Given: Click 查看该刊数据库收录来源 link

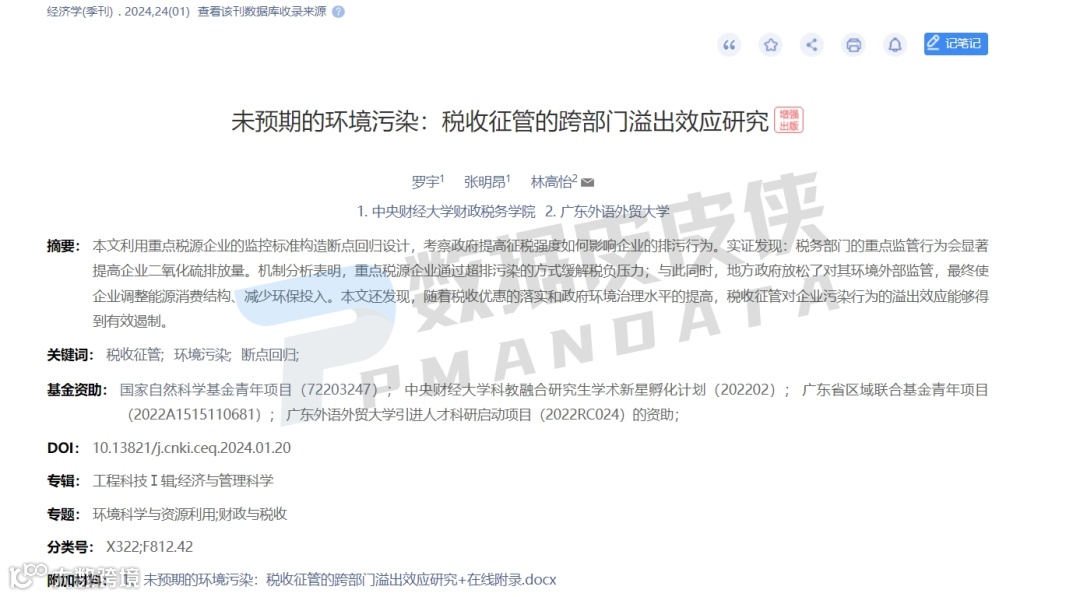Looking at the screenshot, I should click(x=262, y=12).
